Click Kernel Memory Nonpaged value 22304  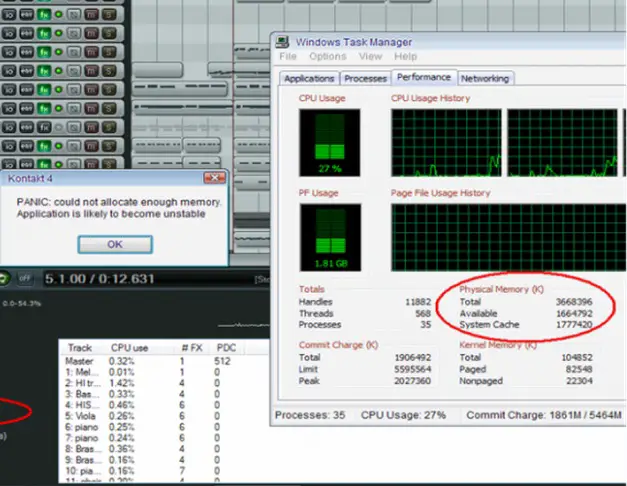579,381
